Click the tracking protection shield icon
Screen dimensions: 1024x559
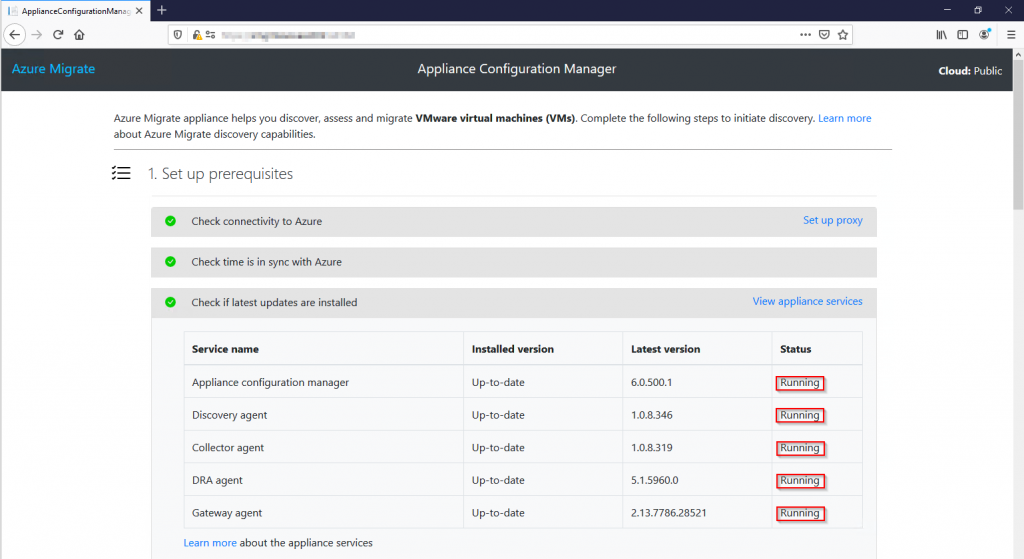point(178,35)
